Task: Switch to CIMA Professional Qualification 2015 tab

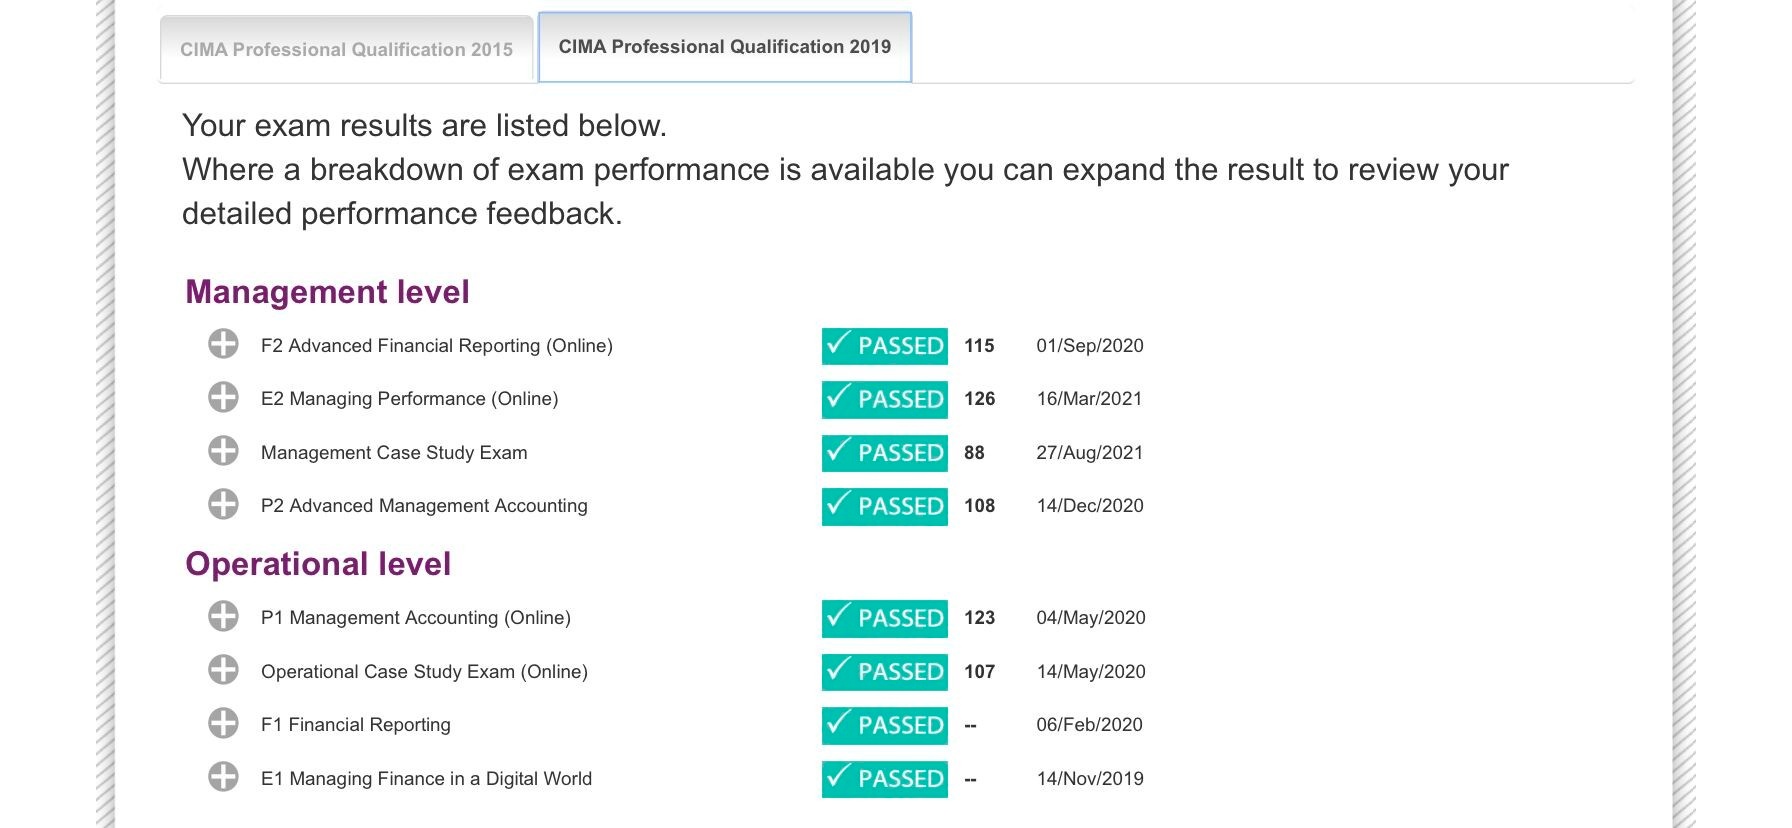Action: click(346, 49)
